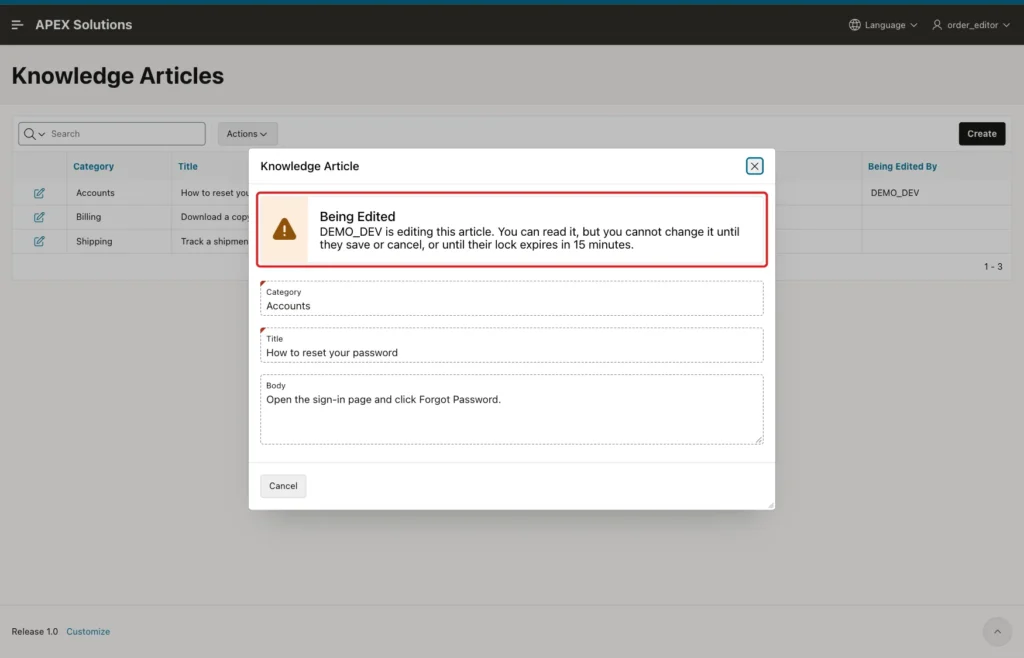
Task: Click the APEX Solutions app title
Action: pyautogui.click(x=84, y=25)
